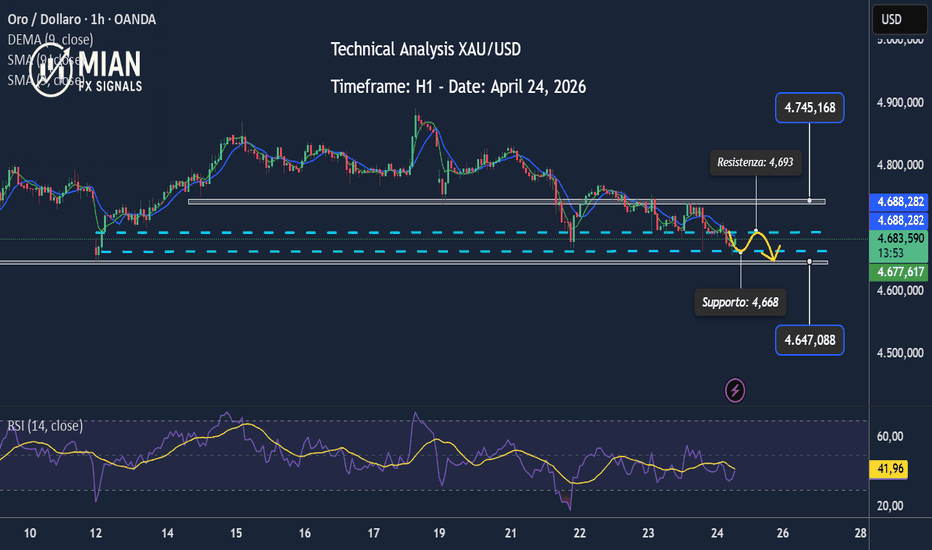Click the RSI value 41,96 label
Image resolution: width=932 pixels, height=550 pixels.
point(890,469)
